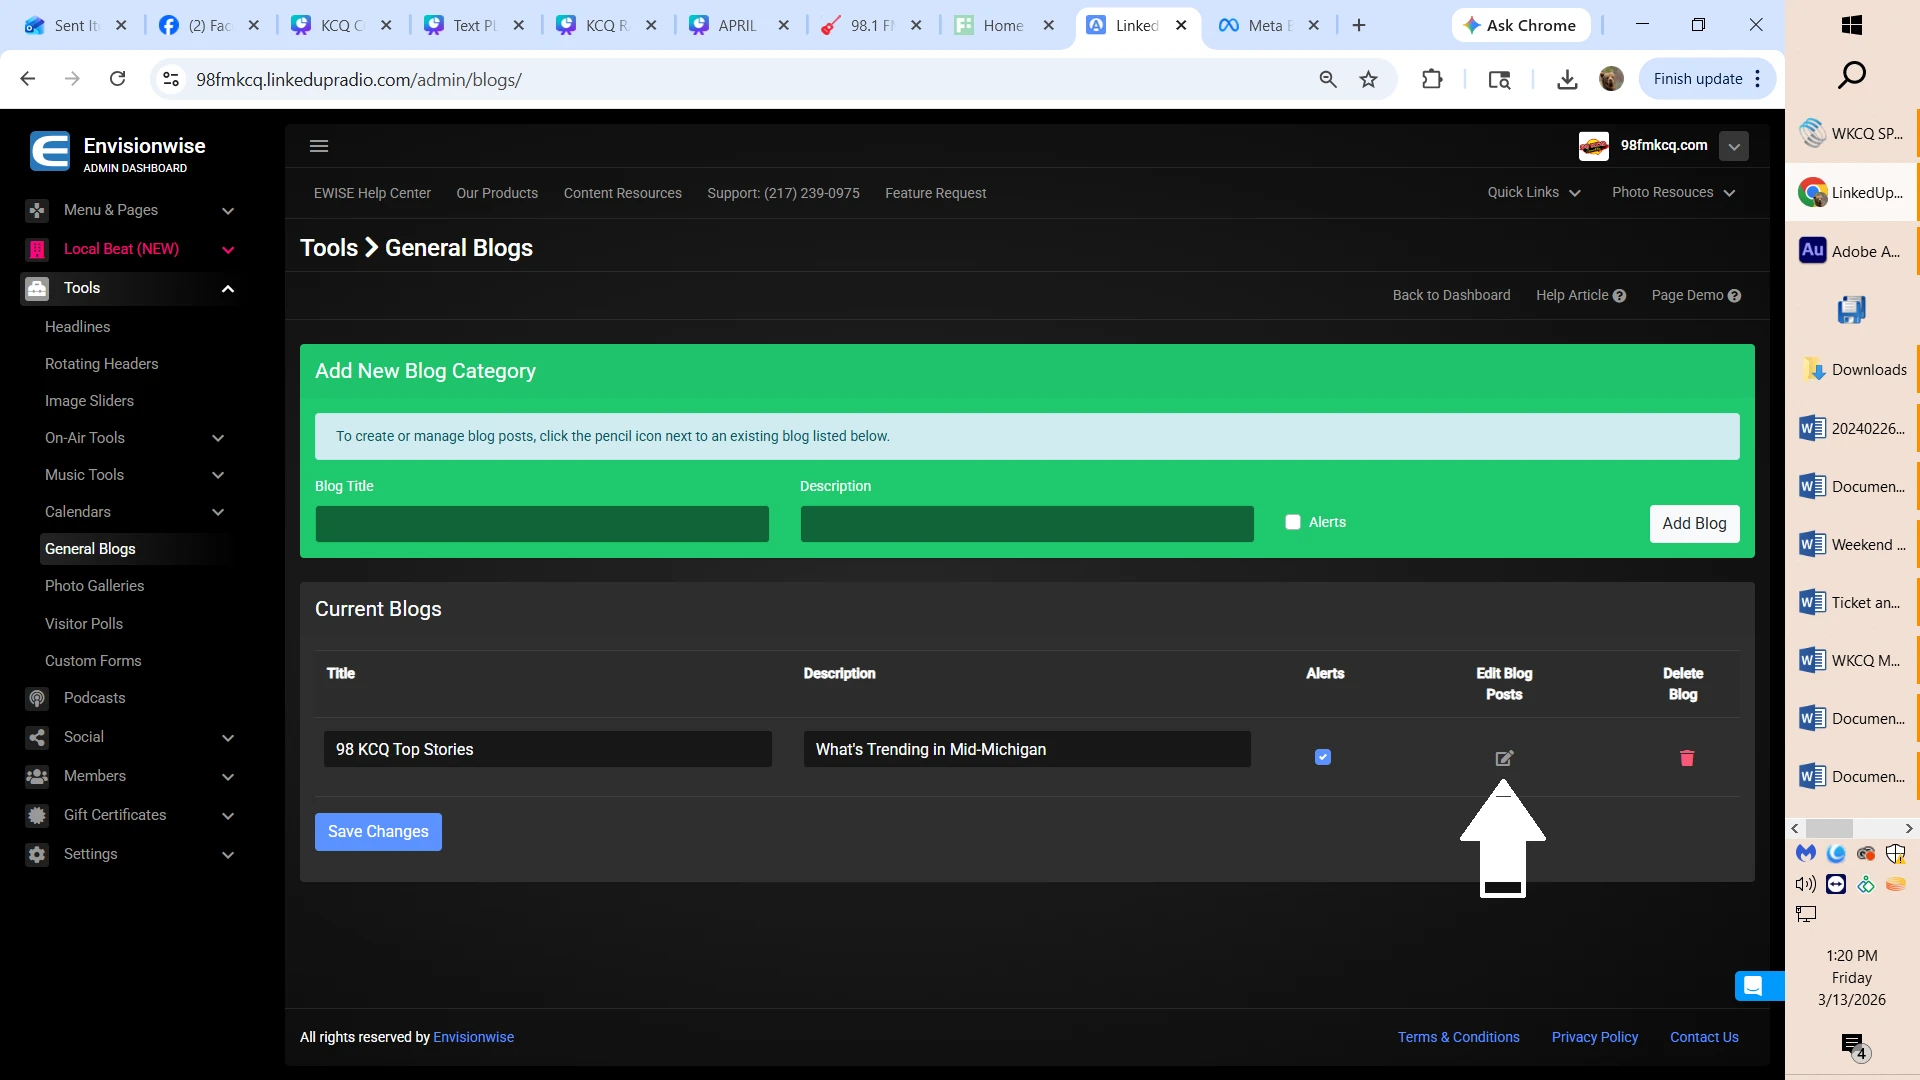1920x1080 pixels.
Task: Open the browser extensions puzzle icon
Action: click(1432, 79)
